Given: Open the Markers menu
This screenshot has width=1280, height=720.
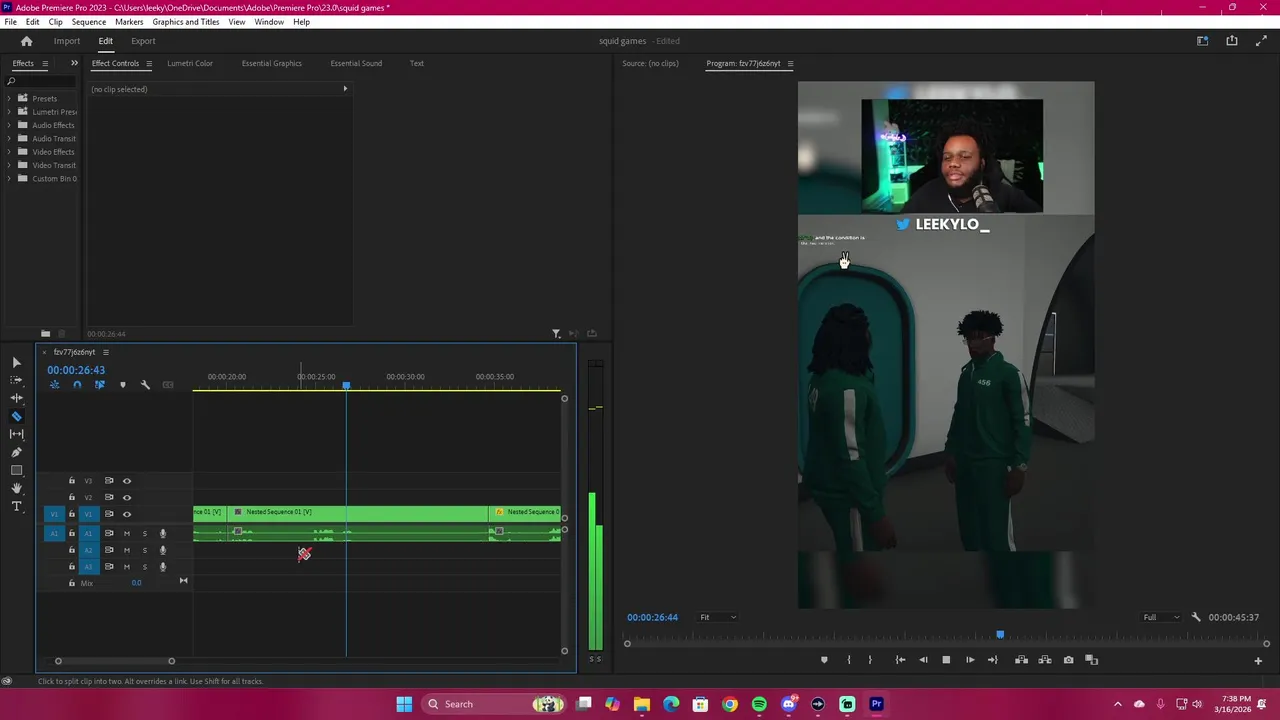Looking at the screenshot, I should [129, 22].
